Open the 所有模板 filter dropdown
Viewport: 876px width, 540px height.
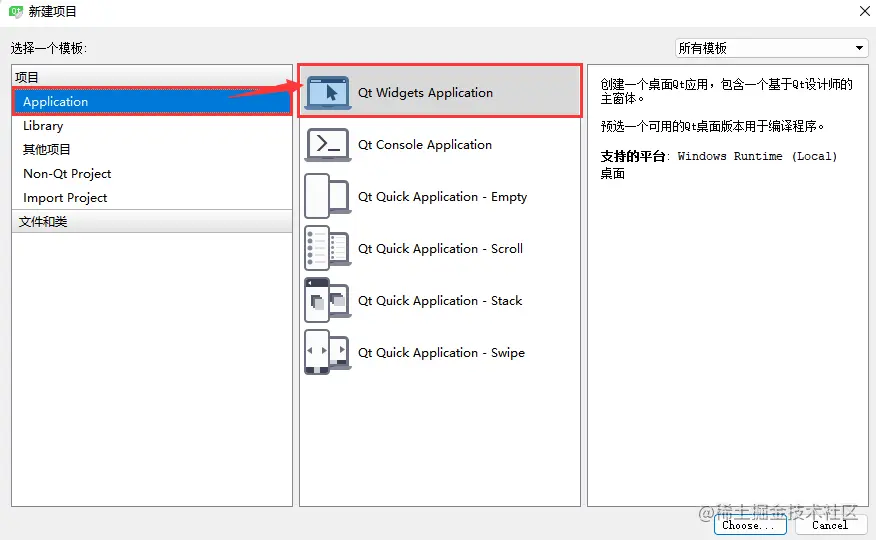coord(772,48)
